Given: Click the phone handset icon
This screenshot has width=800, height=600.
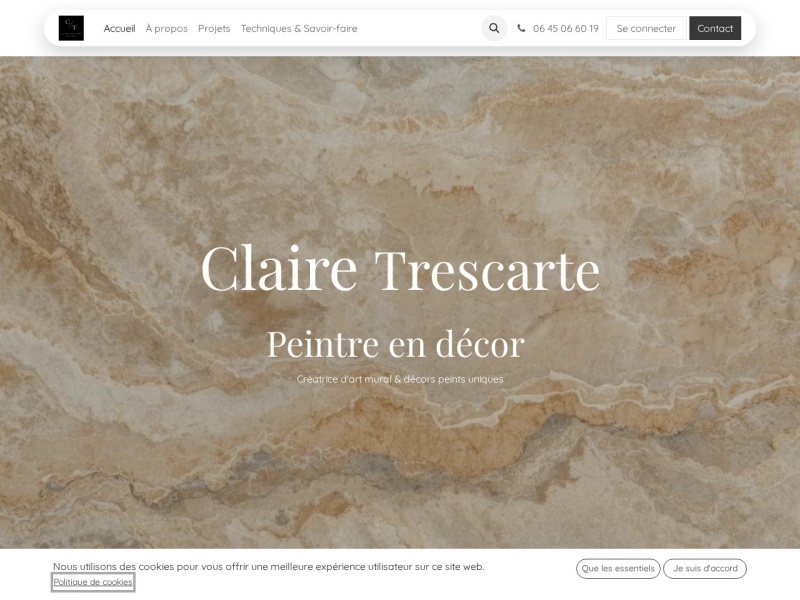Looking at the screenshot, I should click(521, 28).
